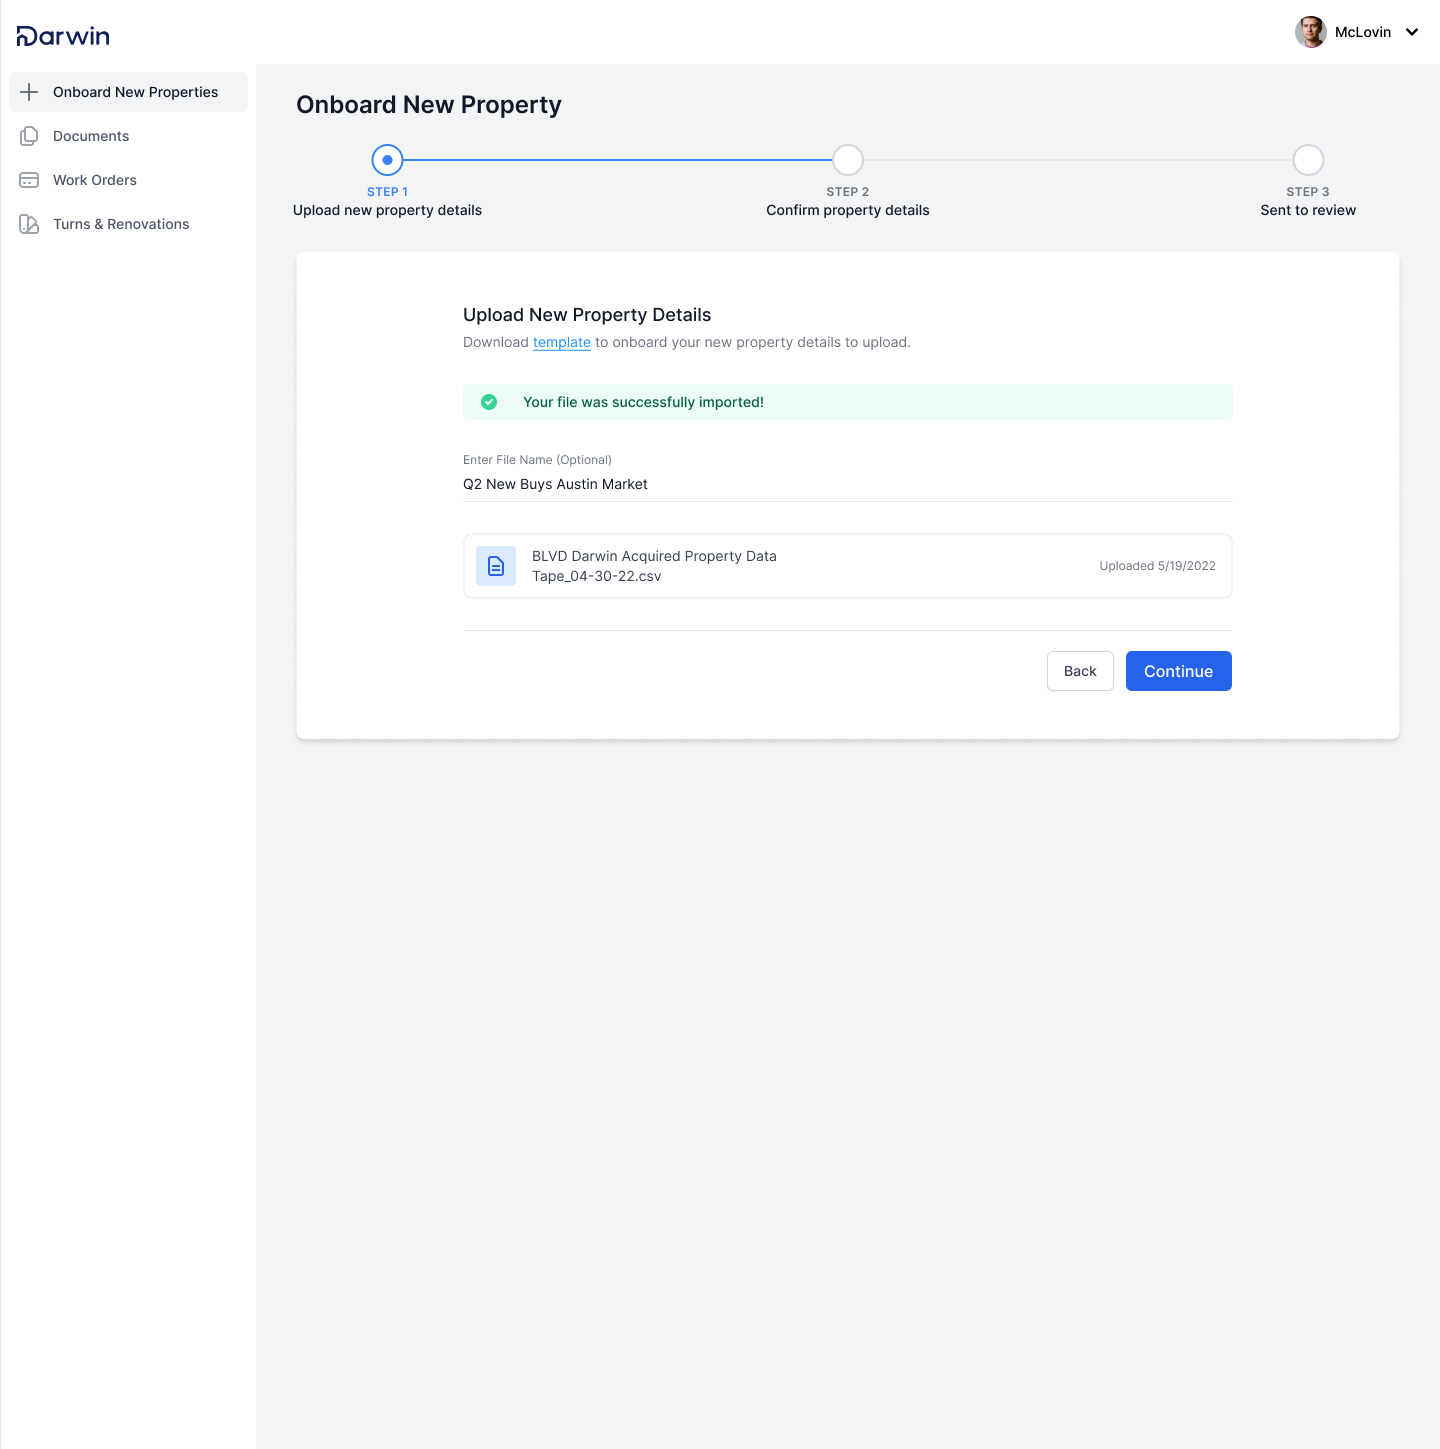The width and height of the screenshot is (1440, 1449).
Task: Click the Turns & Renovations icon
Action: click(29, 224)
